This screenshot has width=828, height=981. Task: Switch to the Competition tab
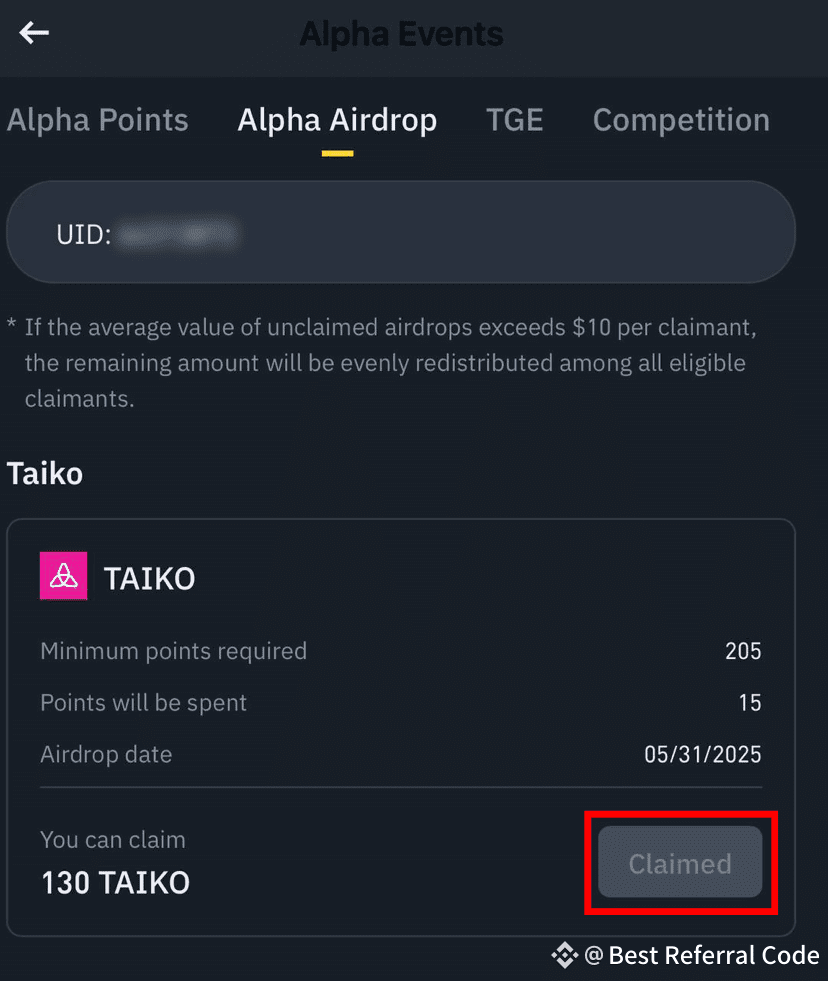coord(681,120)
